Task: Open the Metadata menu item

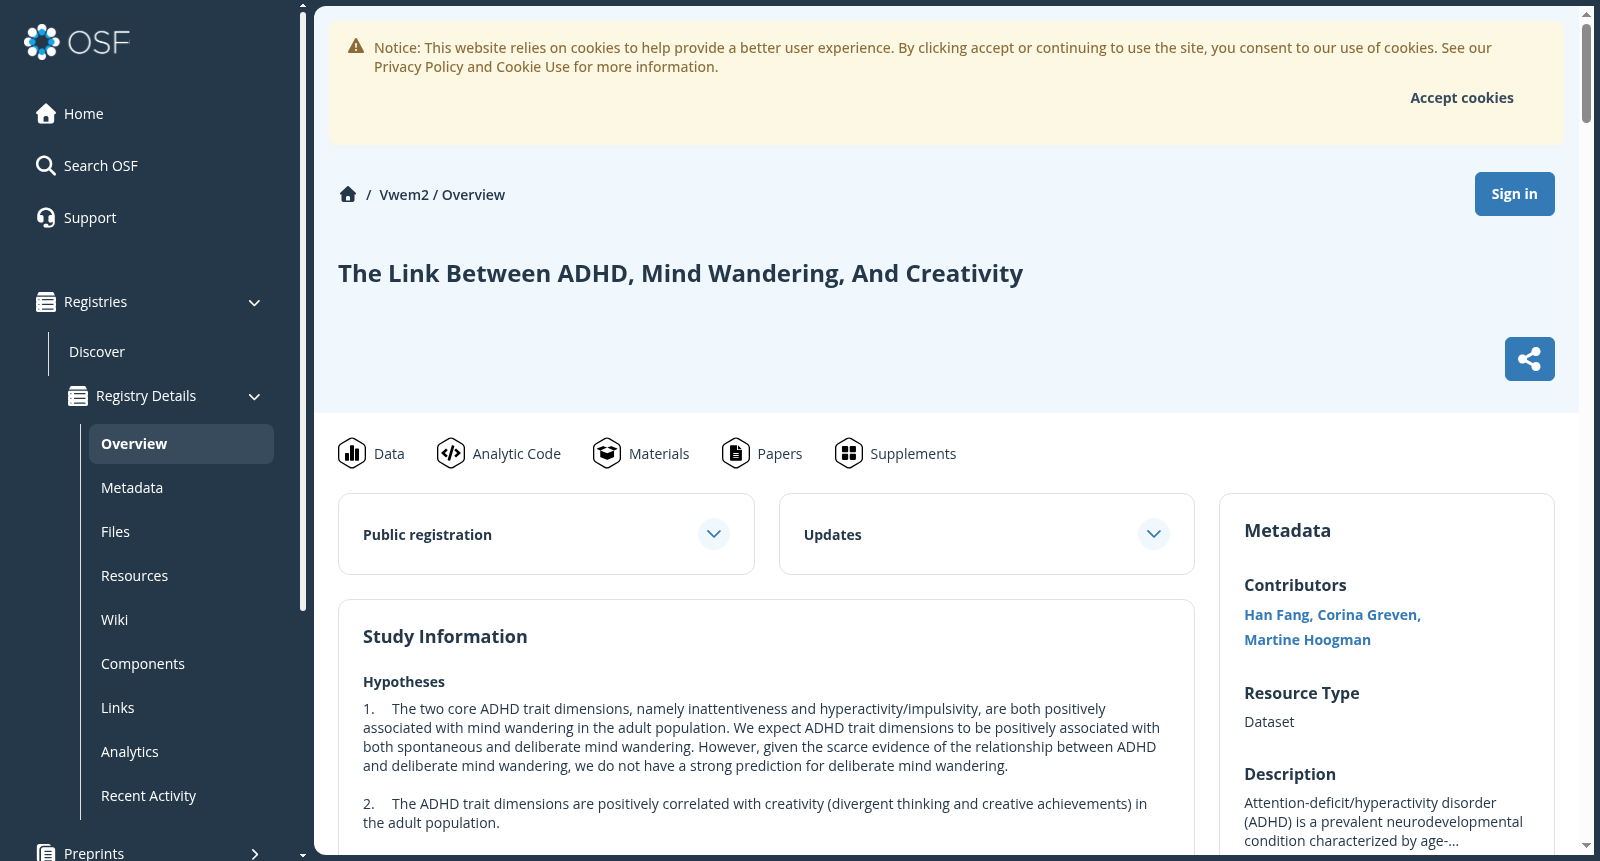Action: pyautogui.click(x=181, y=488)
